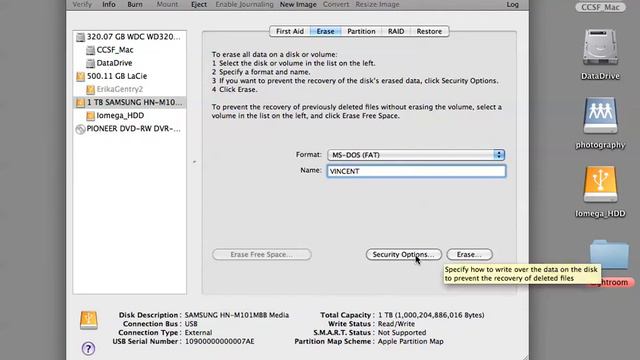640x360 pixels.
Task: Select the ErikaGentry2 volume in the list
Action: pos(130,89)
